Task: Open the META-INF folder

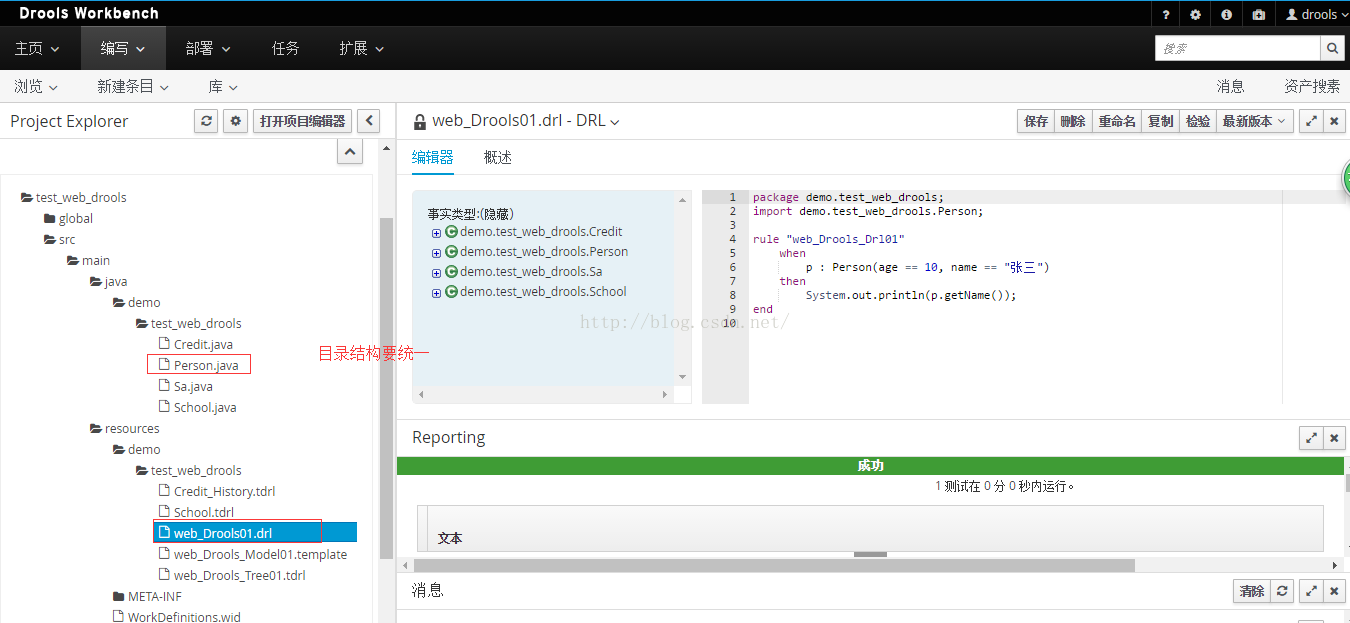Action: (147, 596)
